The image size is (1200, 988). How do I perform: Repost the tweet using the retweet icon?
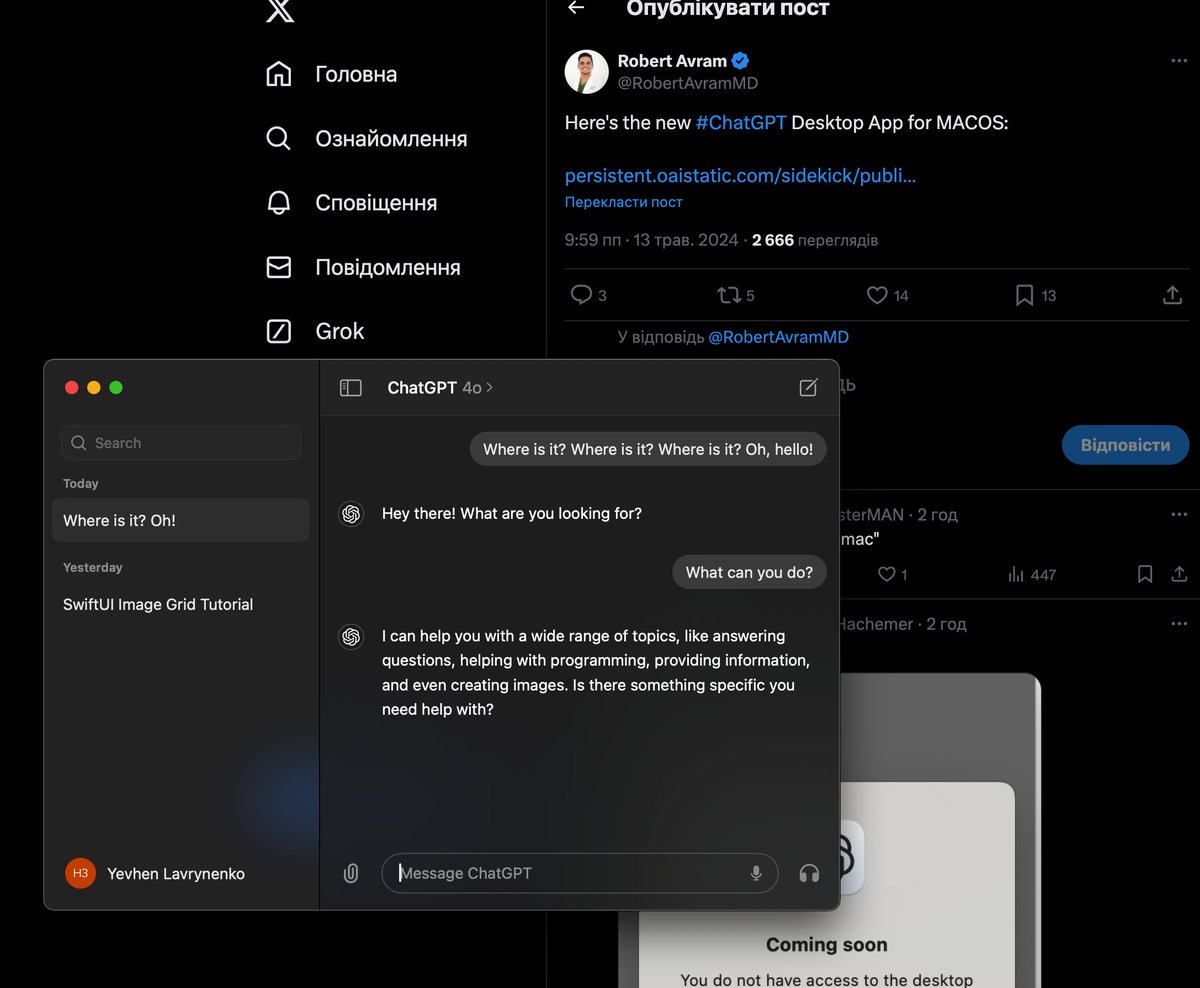click(x=729, y=295)
